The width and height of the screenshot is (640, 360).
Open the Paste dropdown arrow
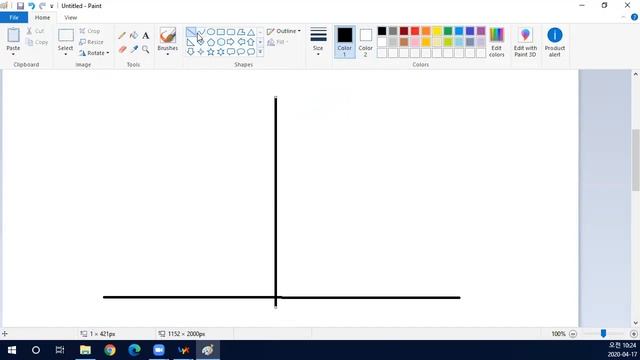[13, 54]
